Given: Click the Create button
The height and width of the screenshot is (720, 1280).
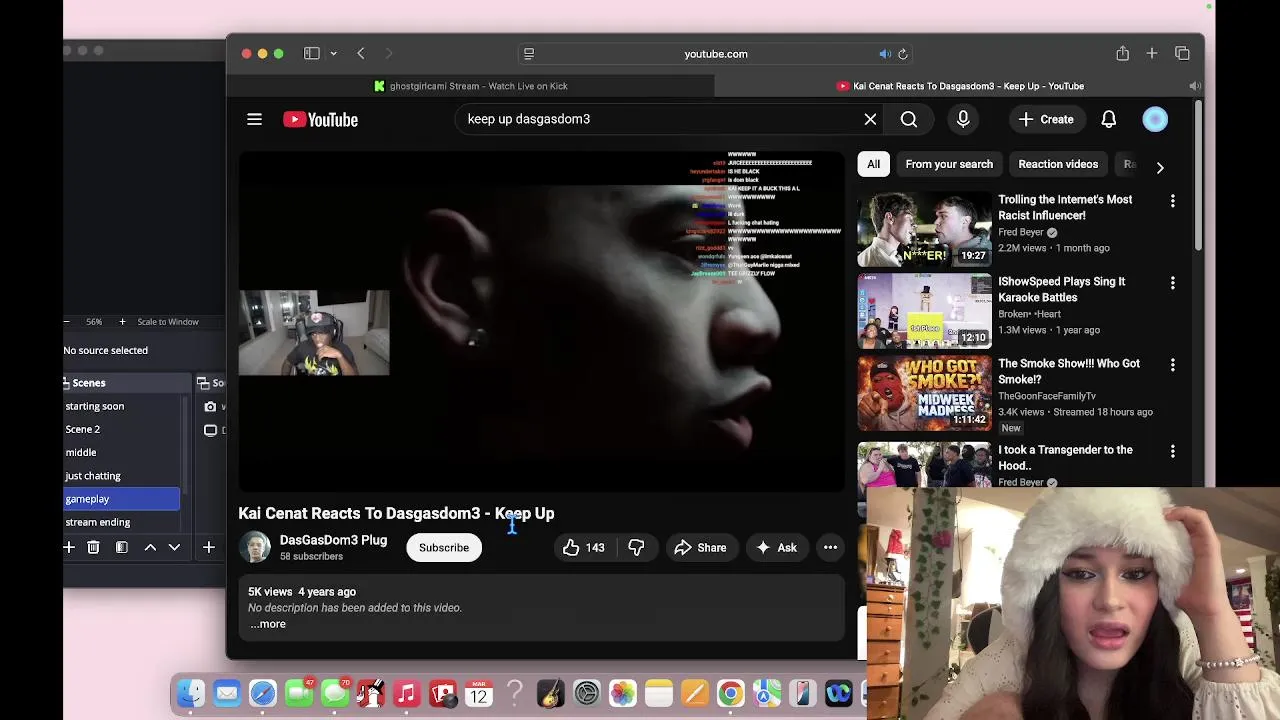Looking at the screenshot, I should (1046, 119).
